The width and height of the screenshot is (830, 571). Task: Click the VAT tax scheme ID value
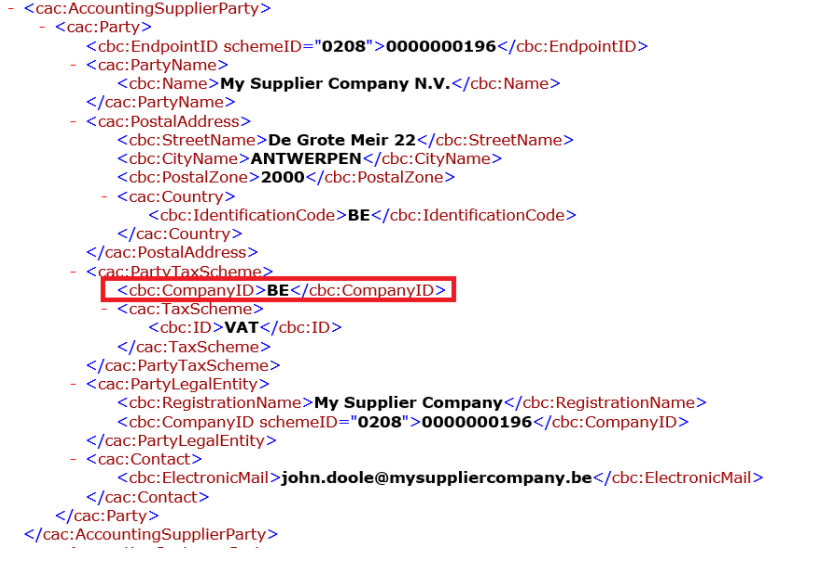point(242,328)
